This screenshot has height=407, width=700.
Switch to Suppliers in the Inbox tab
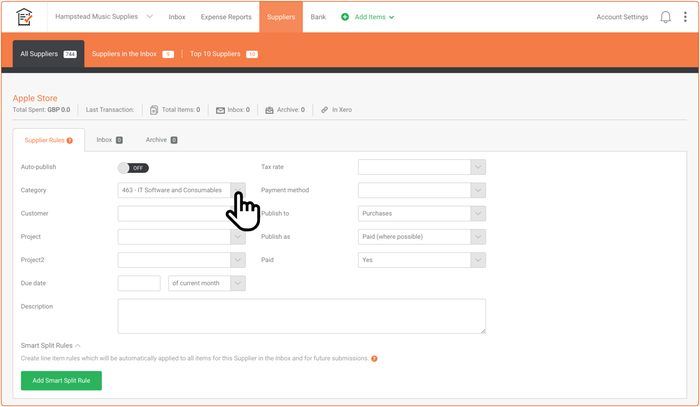(133, 54)
